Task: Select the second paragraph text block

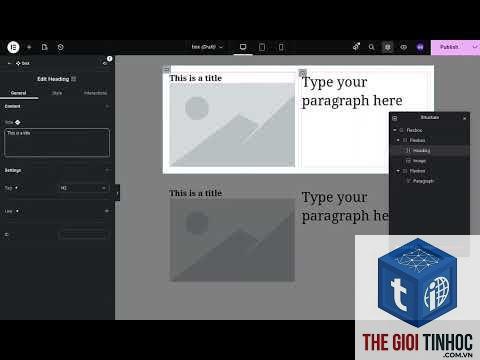Action: (x=345, y=207)
